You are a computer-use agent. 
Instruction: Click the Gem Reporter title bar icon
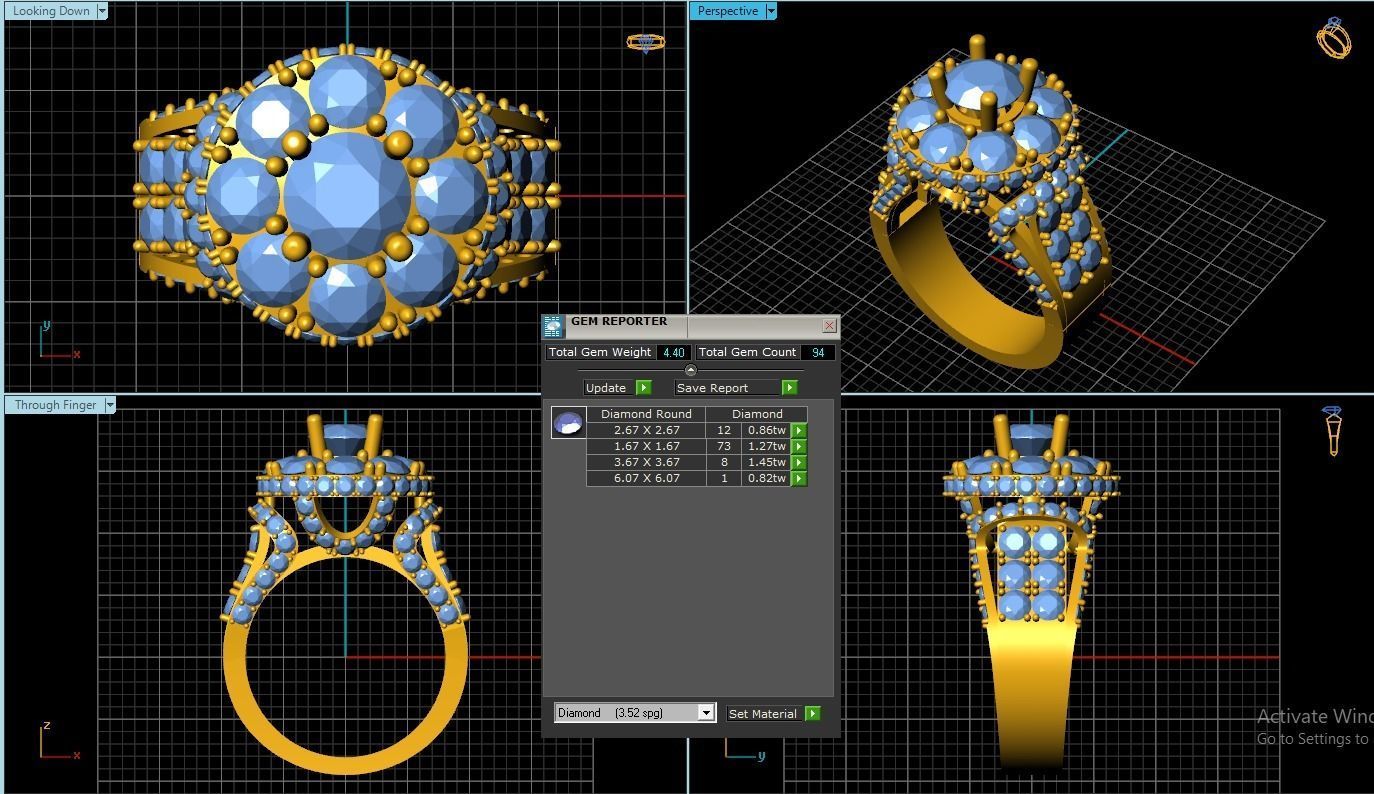pos(553,326)
